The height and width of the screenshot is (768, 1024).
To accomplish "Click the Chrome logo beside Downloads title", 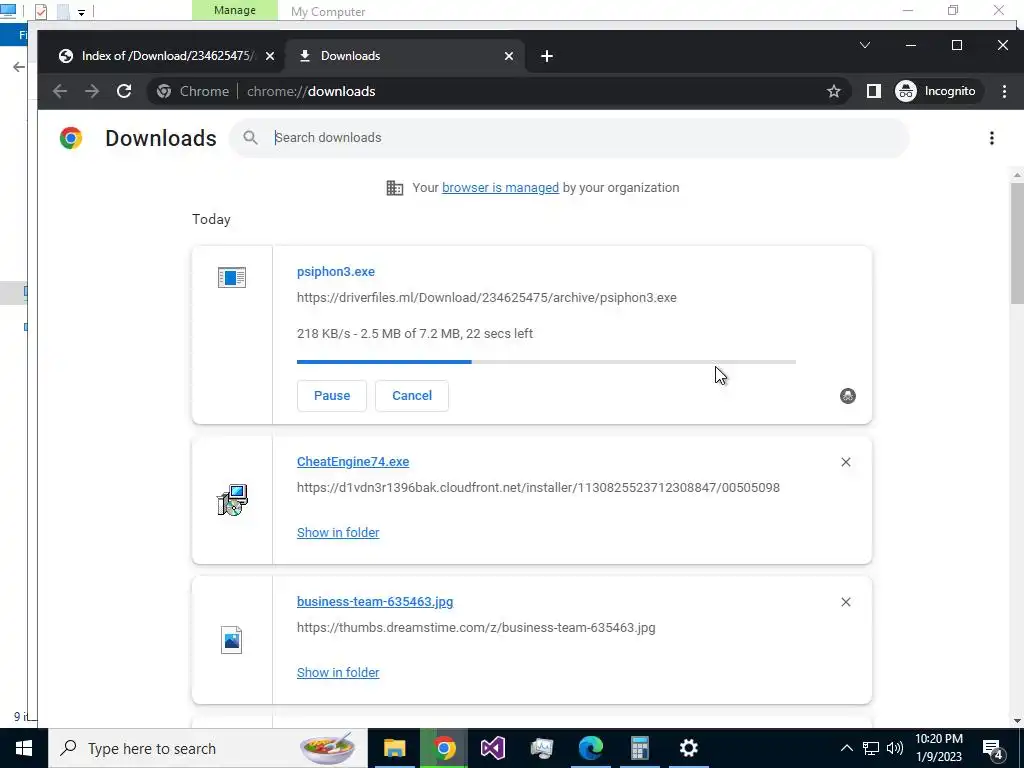I will (x=71, y=138).
